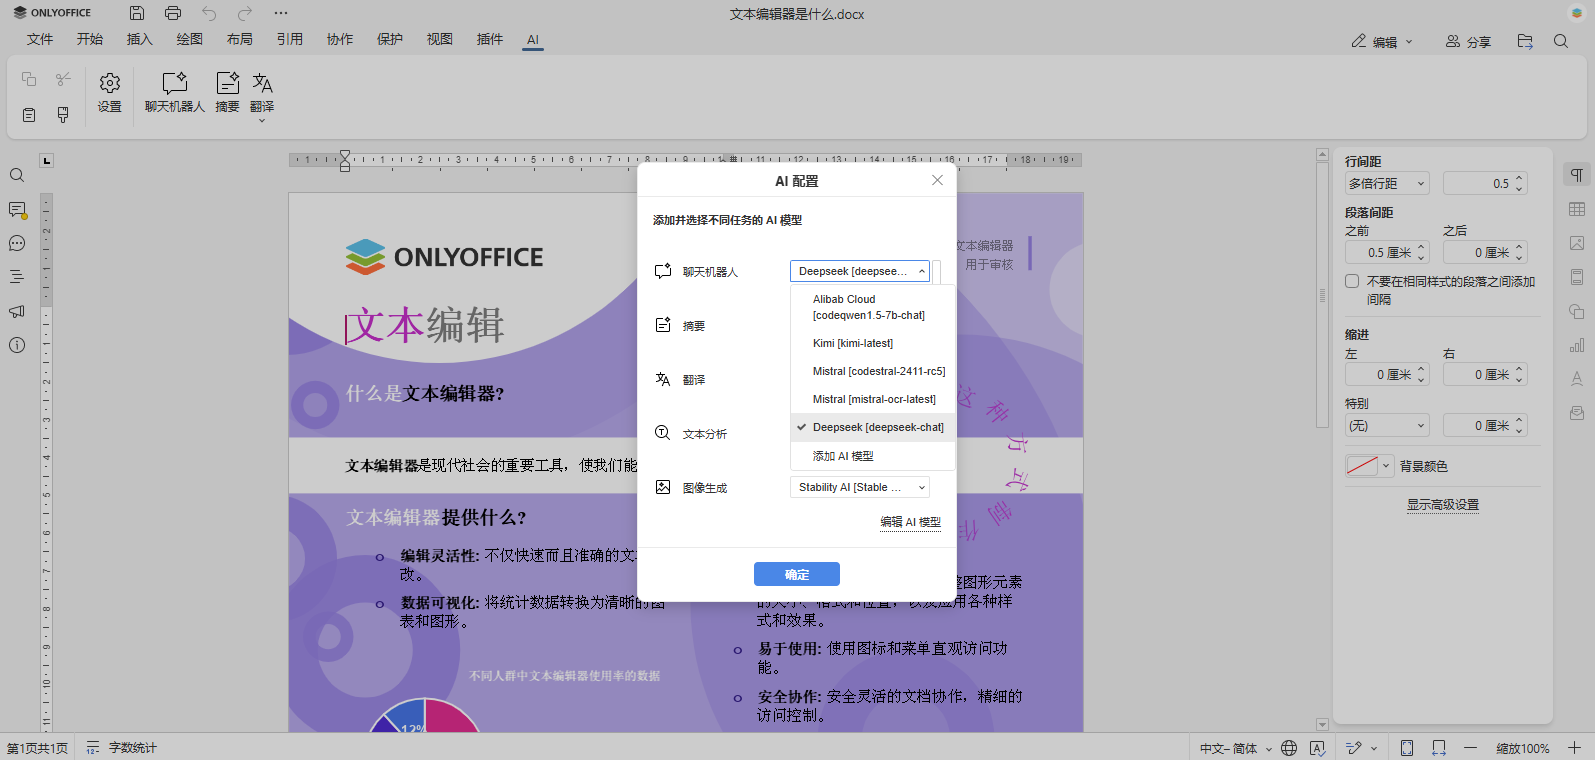Viewport: 1595px width, 760px height.
Task: Open table settings icon in right sidebar
Action: 1577,209
